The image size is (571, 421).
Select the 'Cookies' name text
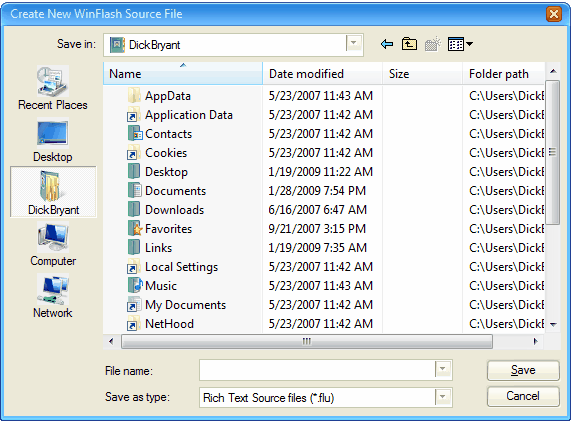coord(166,153)
